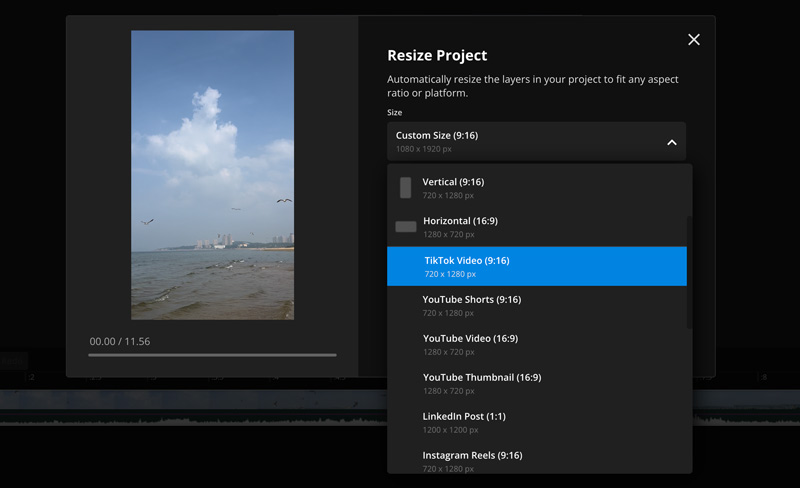Click the beach video preview thumbnail
800x488 pixels.
[212, 175]
